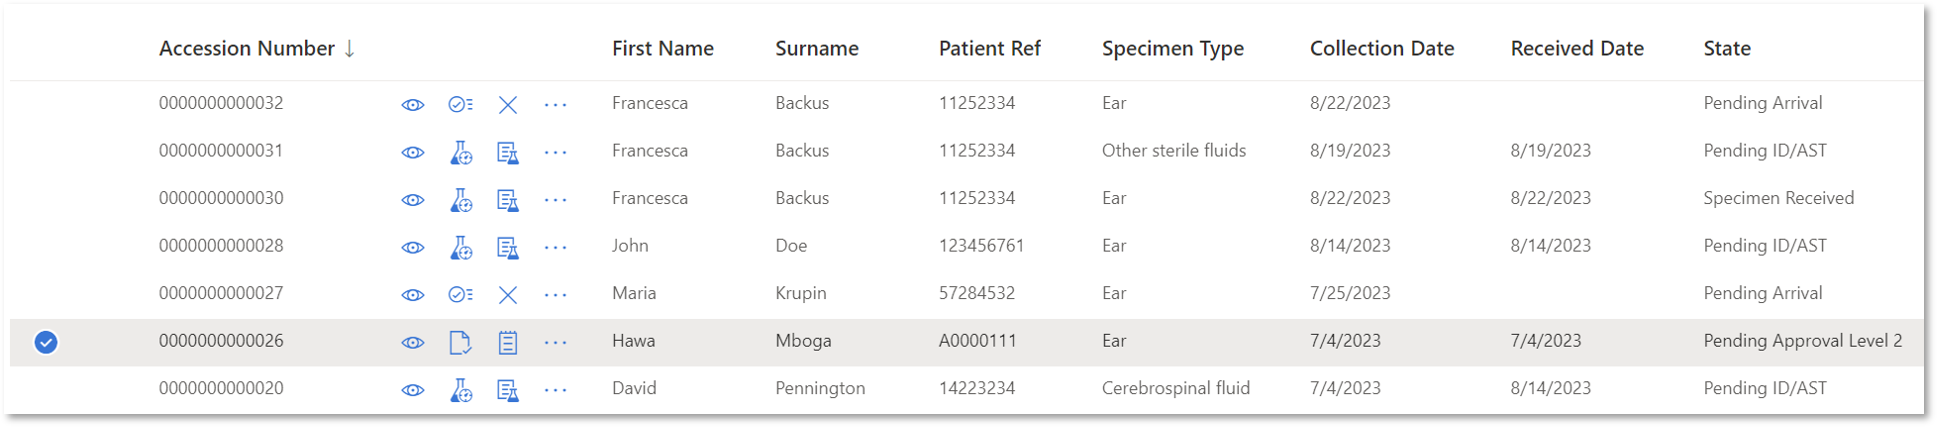This screenshot has width=1937, height=427.
Task: Click the checklist icon for accession 0000000000032
Action: [x=460, y=105]
